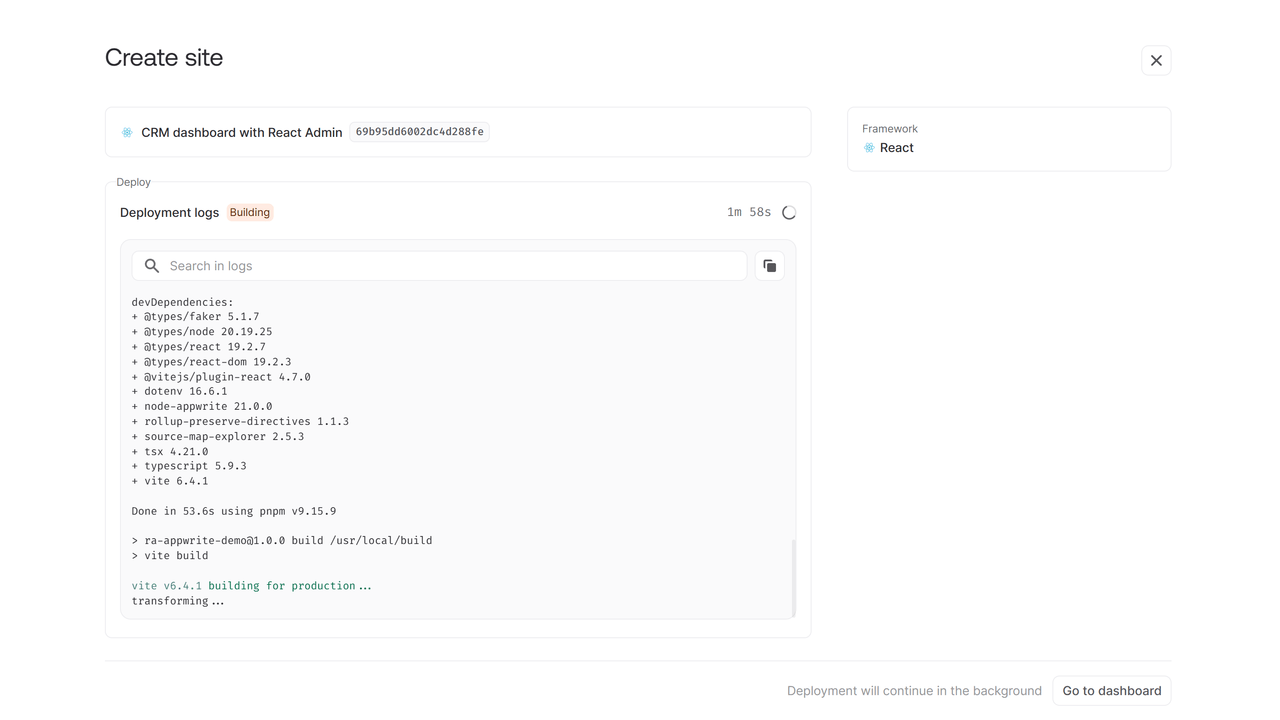
Task: Click the 1m 58s build timer
Action: coord(748,213)
